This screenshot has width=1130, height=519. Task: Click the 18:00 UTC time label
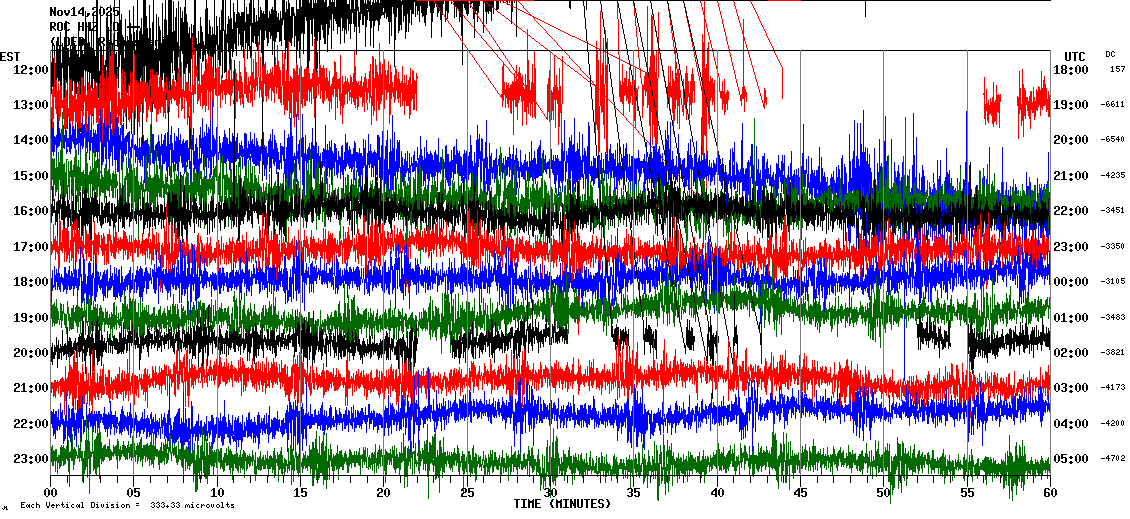pyautogui.click(x=1071, y=70)
